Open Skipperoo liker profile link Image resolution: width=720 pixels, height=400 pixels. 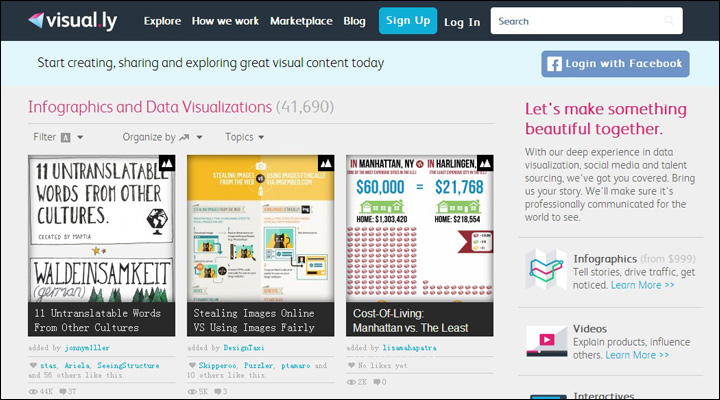point(218,366)
